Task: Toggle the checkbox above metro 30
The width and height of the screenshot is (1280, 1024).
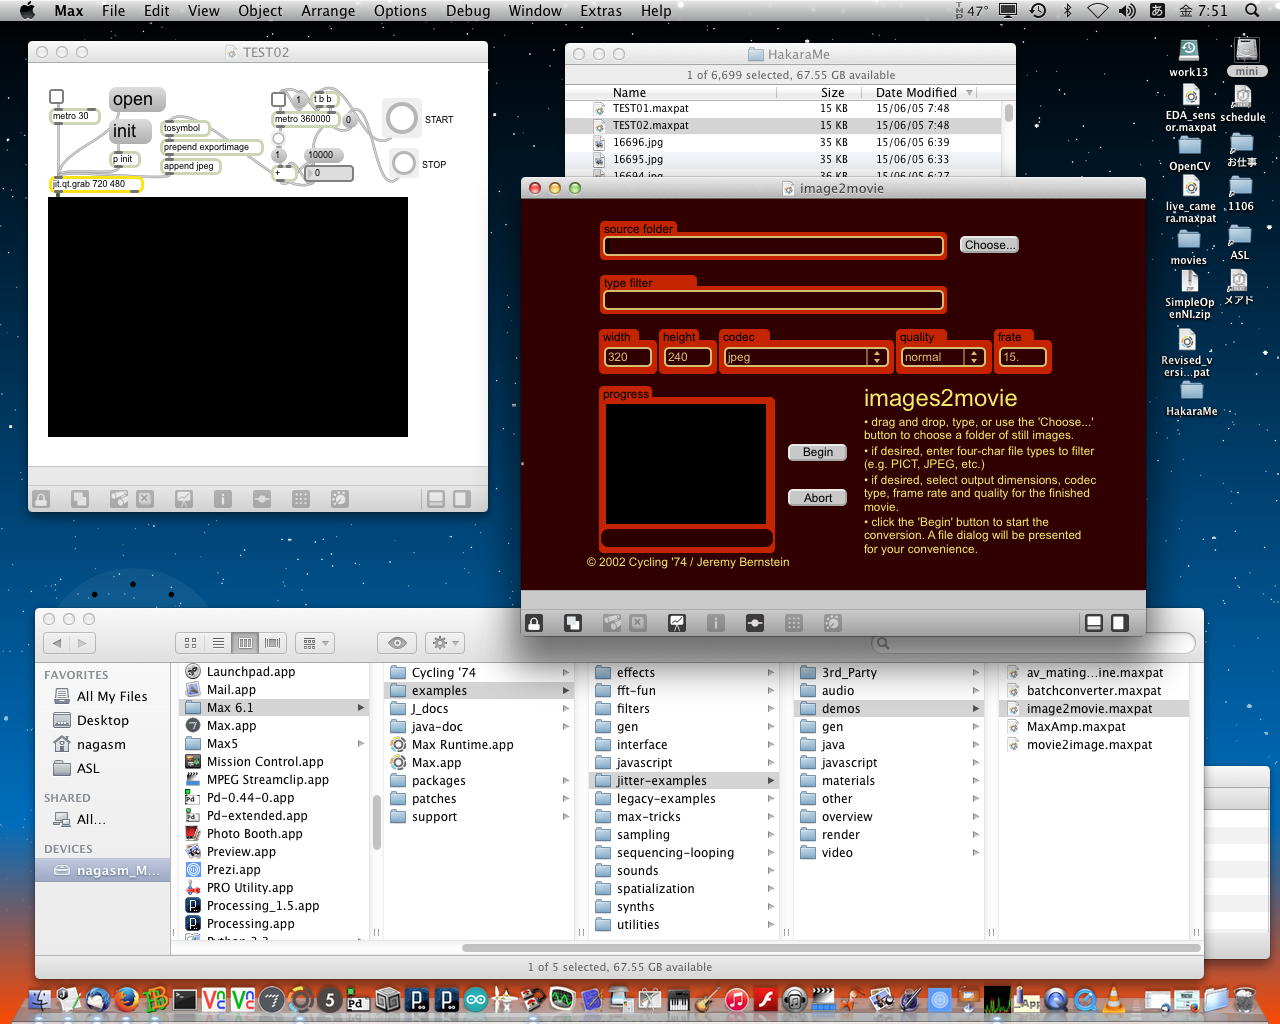Action: pyautogui.click(x=57, y=97)
